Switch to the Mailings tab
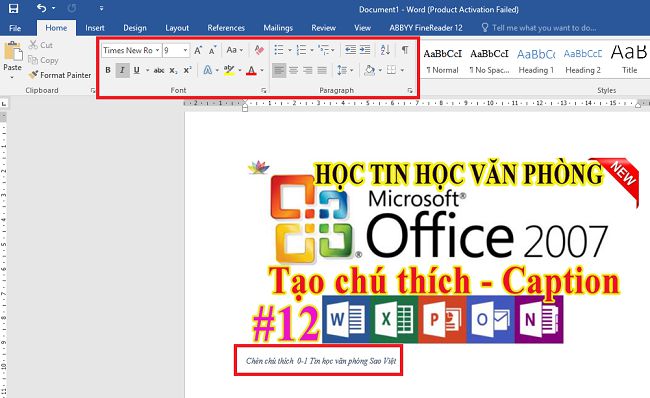The width and height of the screenshot is (650, 398). [278, 28]
